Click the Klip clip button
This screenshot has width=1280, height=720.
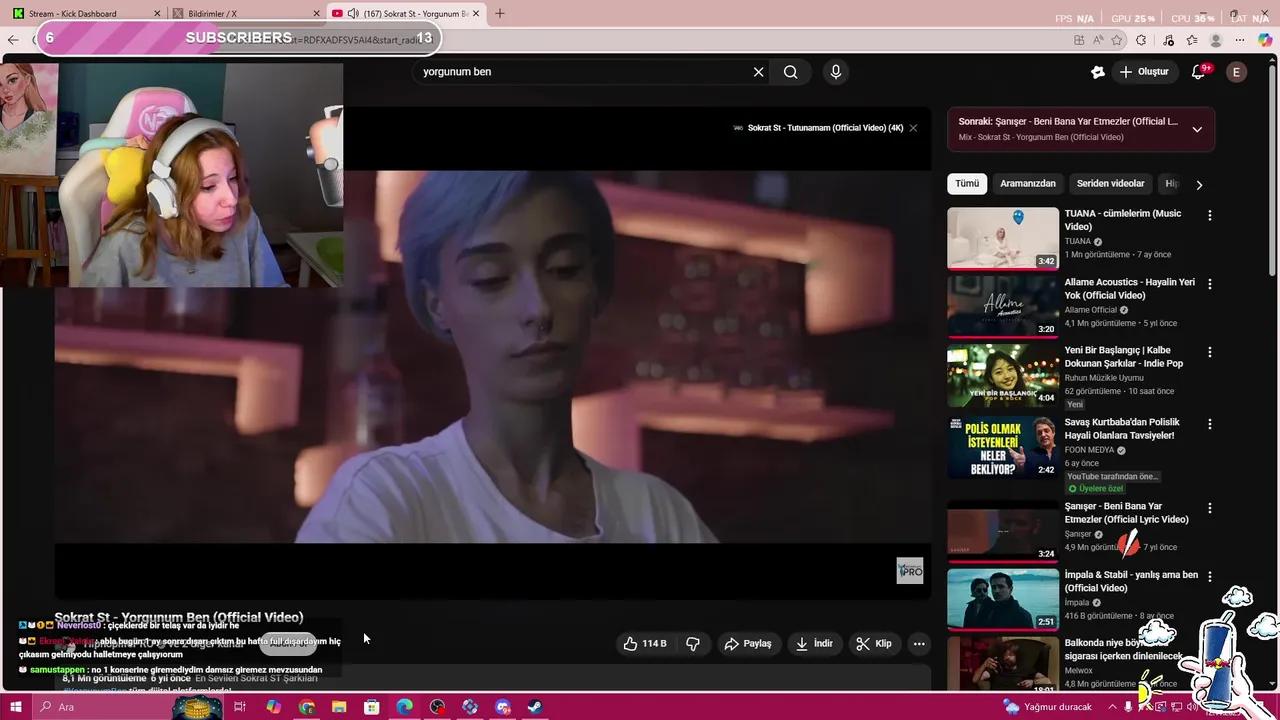click(874, 644)
